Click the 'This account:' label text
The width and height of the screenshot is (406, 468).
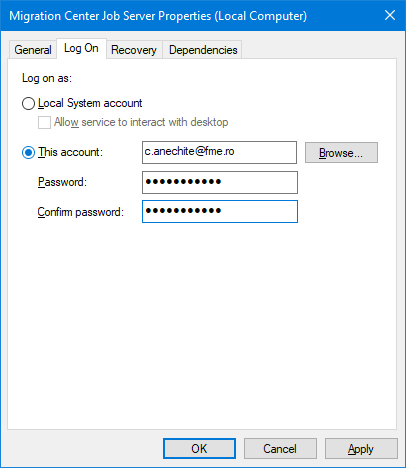tap(70, 152)
